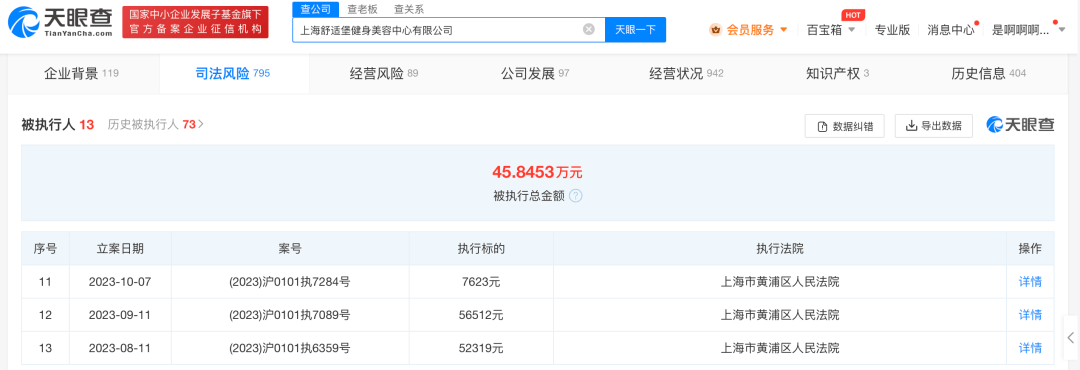1080x370 pixels.
Task: View 详情 for case 沪0101执6359号
Action: [1030, 348]
